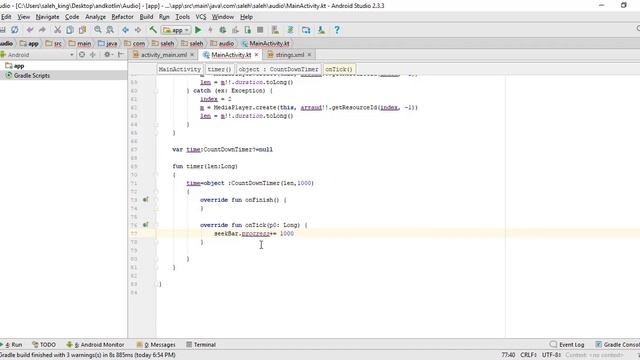
Task: Click the 77:40 cursor position indicator
Action: click(x=508, y=355)
